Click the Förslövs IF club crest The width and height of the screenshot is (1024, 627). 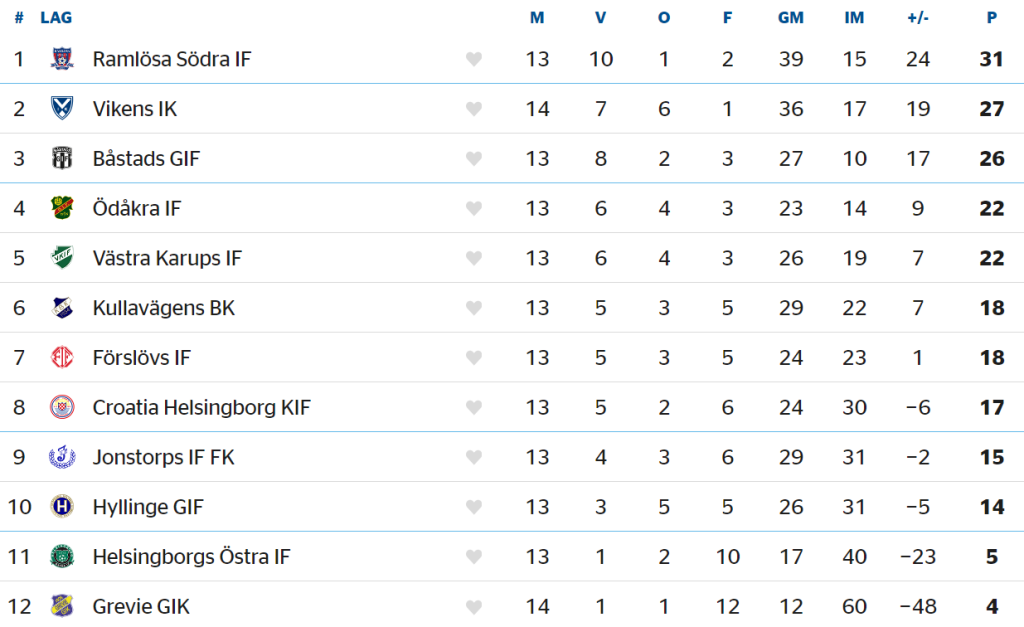point(62,358)
